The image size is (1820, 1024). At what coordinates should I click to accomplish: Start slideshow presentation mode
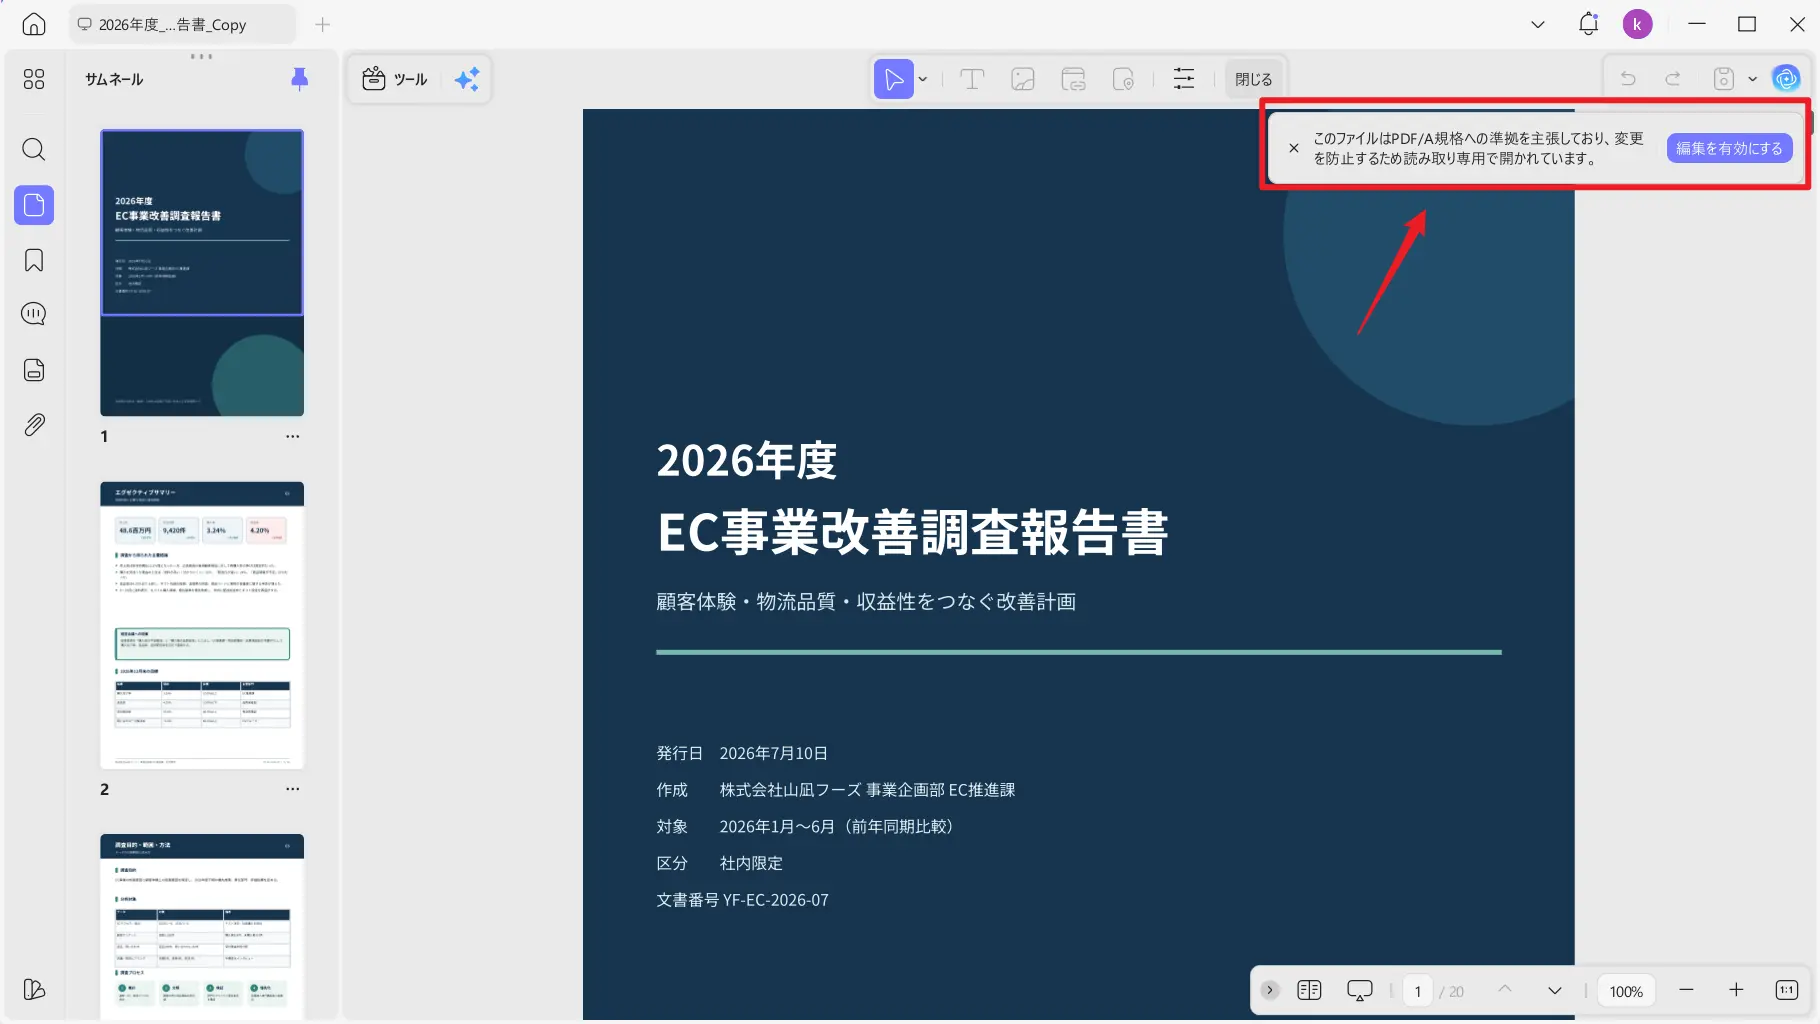point(1360,990)
